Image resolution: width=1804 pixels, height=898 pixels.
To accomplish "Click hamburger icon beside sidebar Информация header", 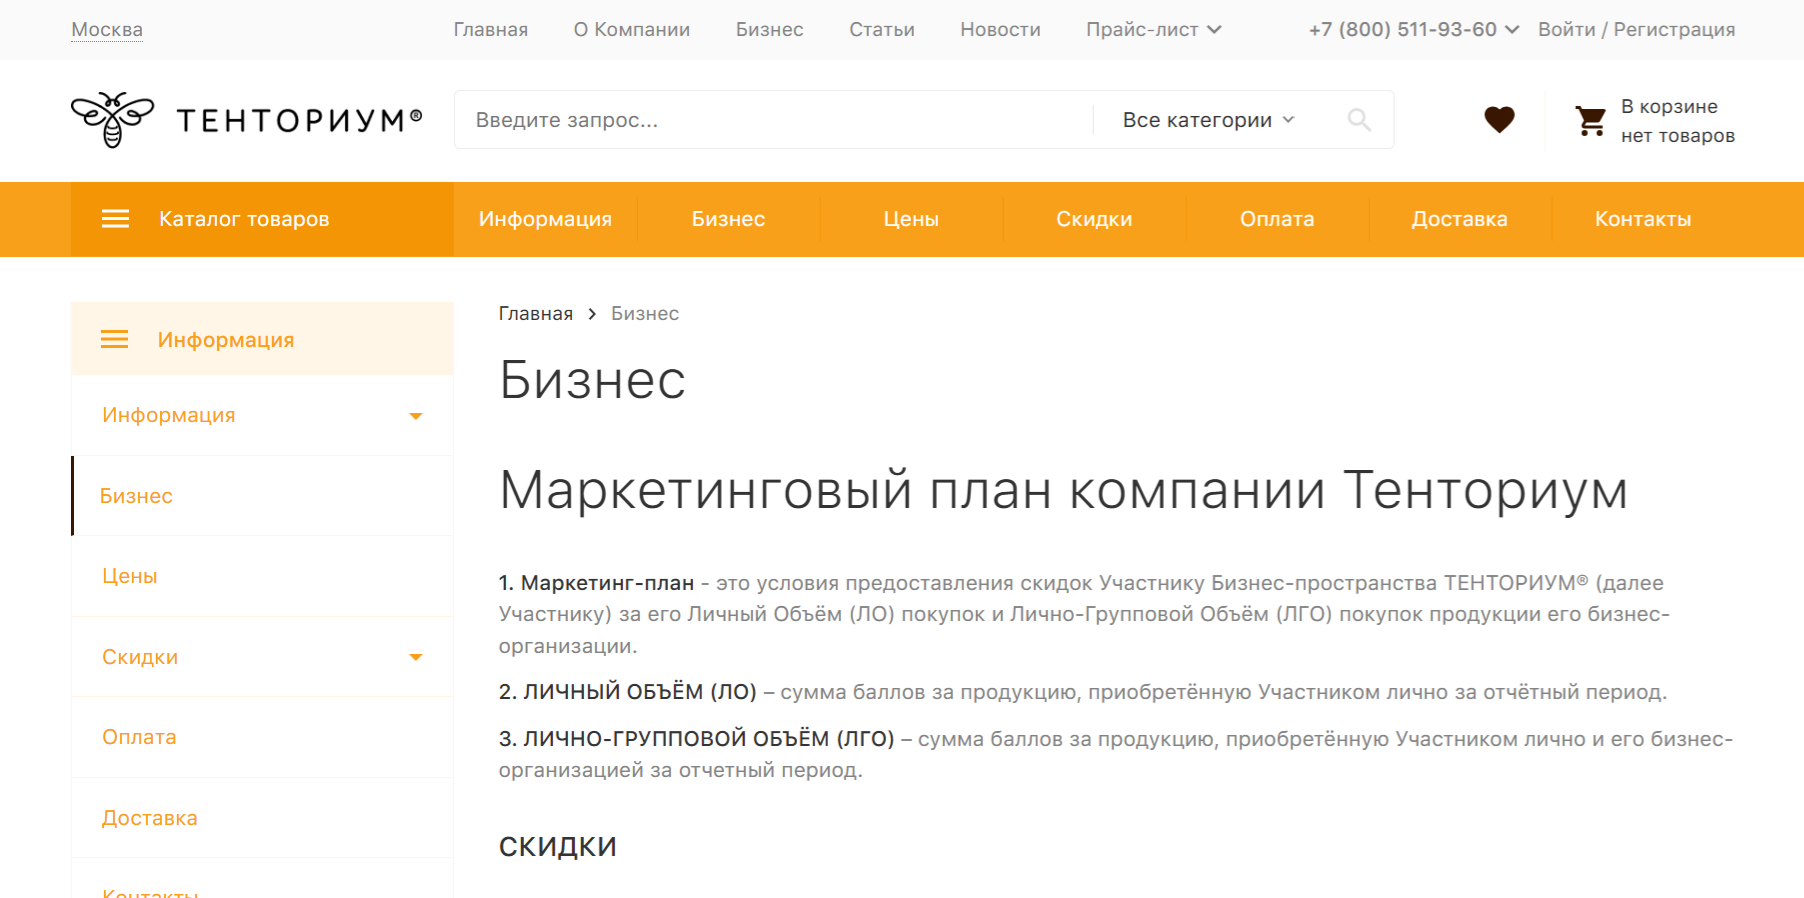I will coord(115,340).
